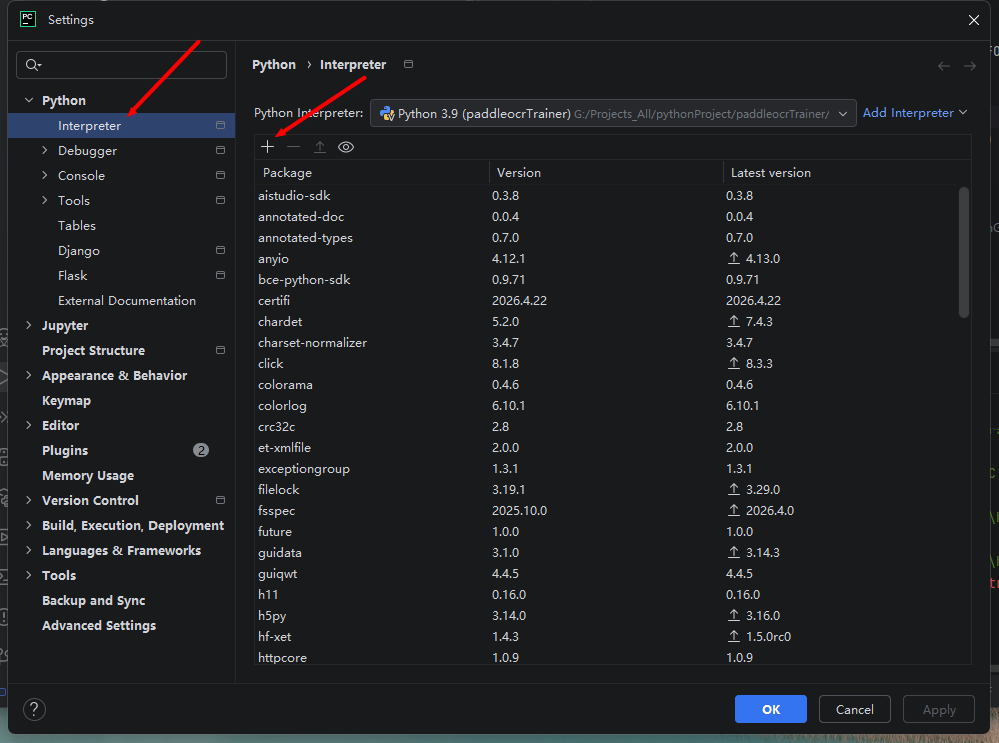Click the package list vertical scrollbar

[x=963, y=252]
